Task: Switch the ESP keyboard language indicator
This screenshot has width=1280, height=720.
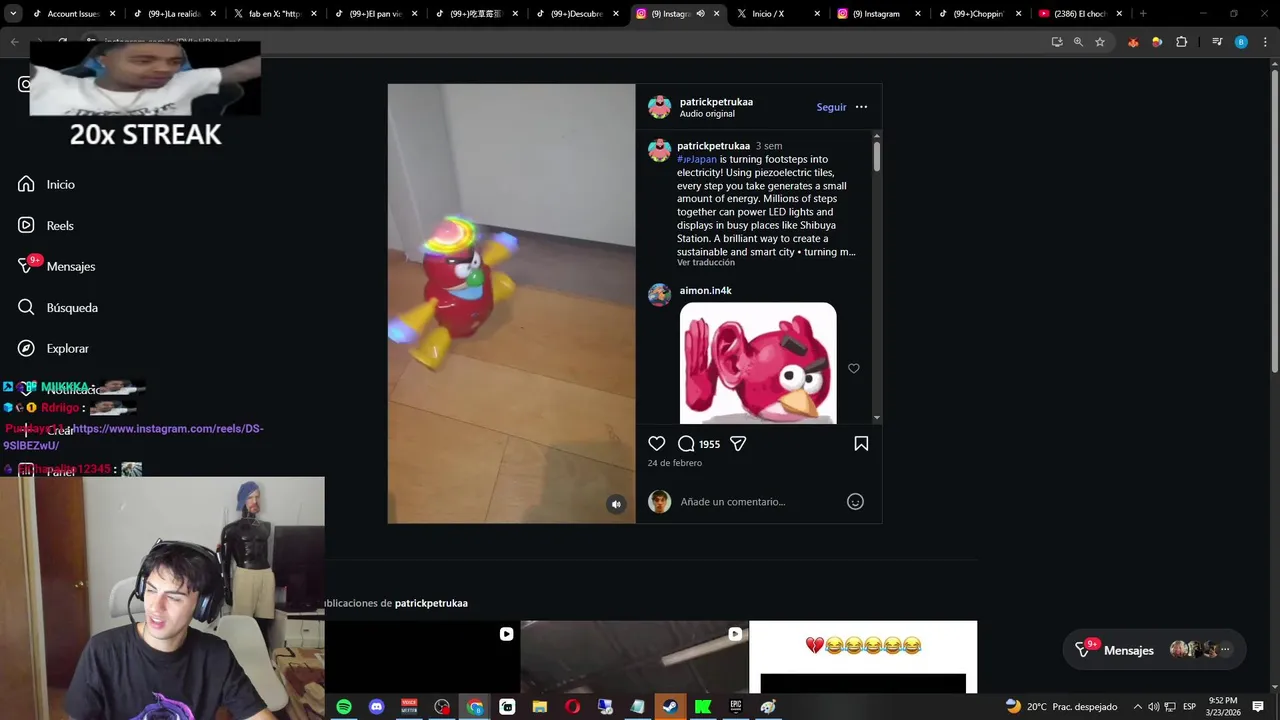Action: (1190, 707)
